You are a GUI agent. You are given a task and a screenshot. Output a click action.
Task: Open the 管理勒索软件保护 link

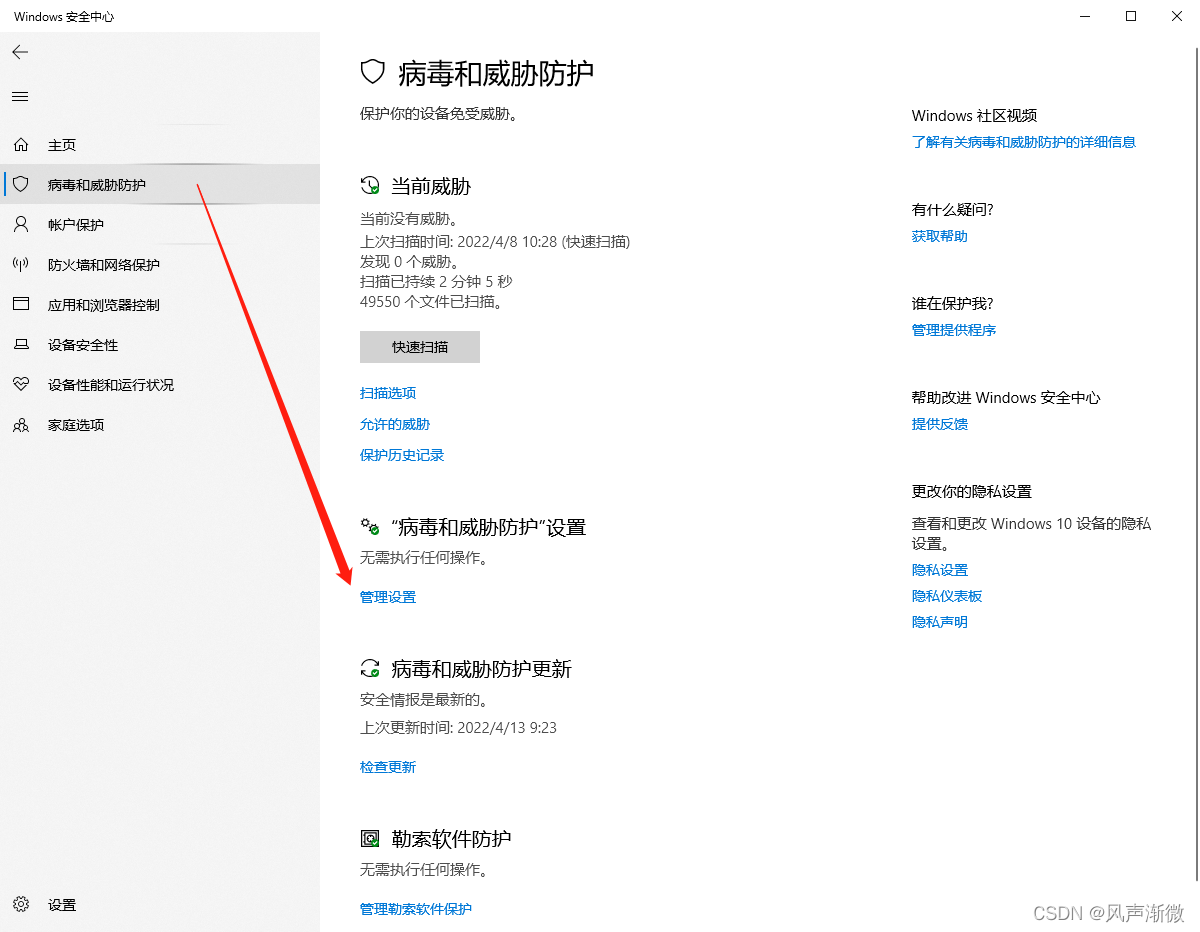click(416, 909)
